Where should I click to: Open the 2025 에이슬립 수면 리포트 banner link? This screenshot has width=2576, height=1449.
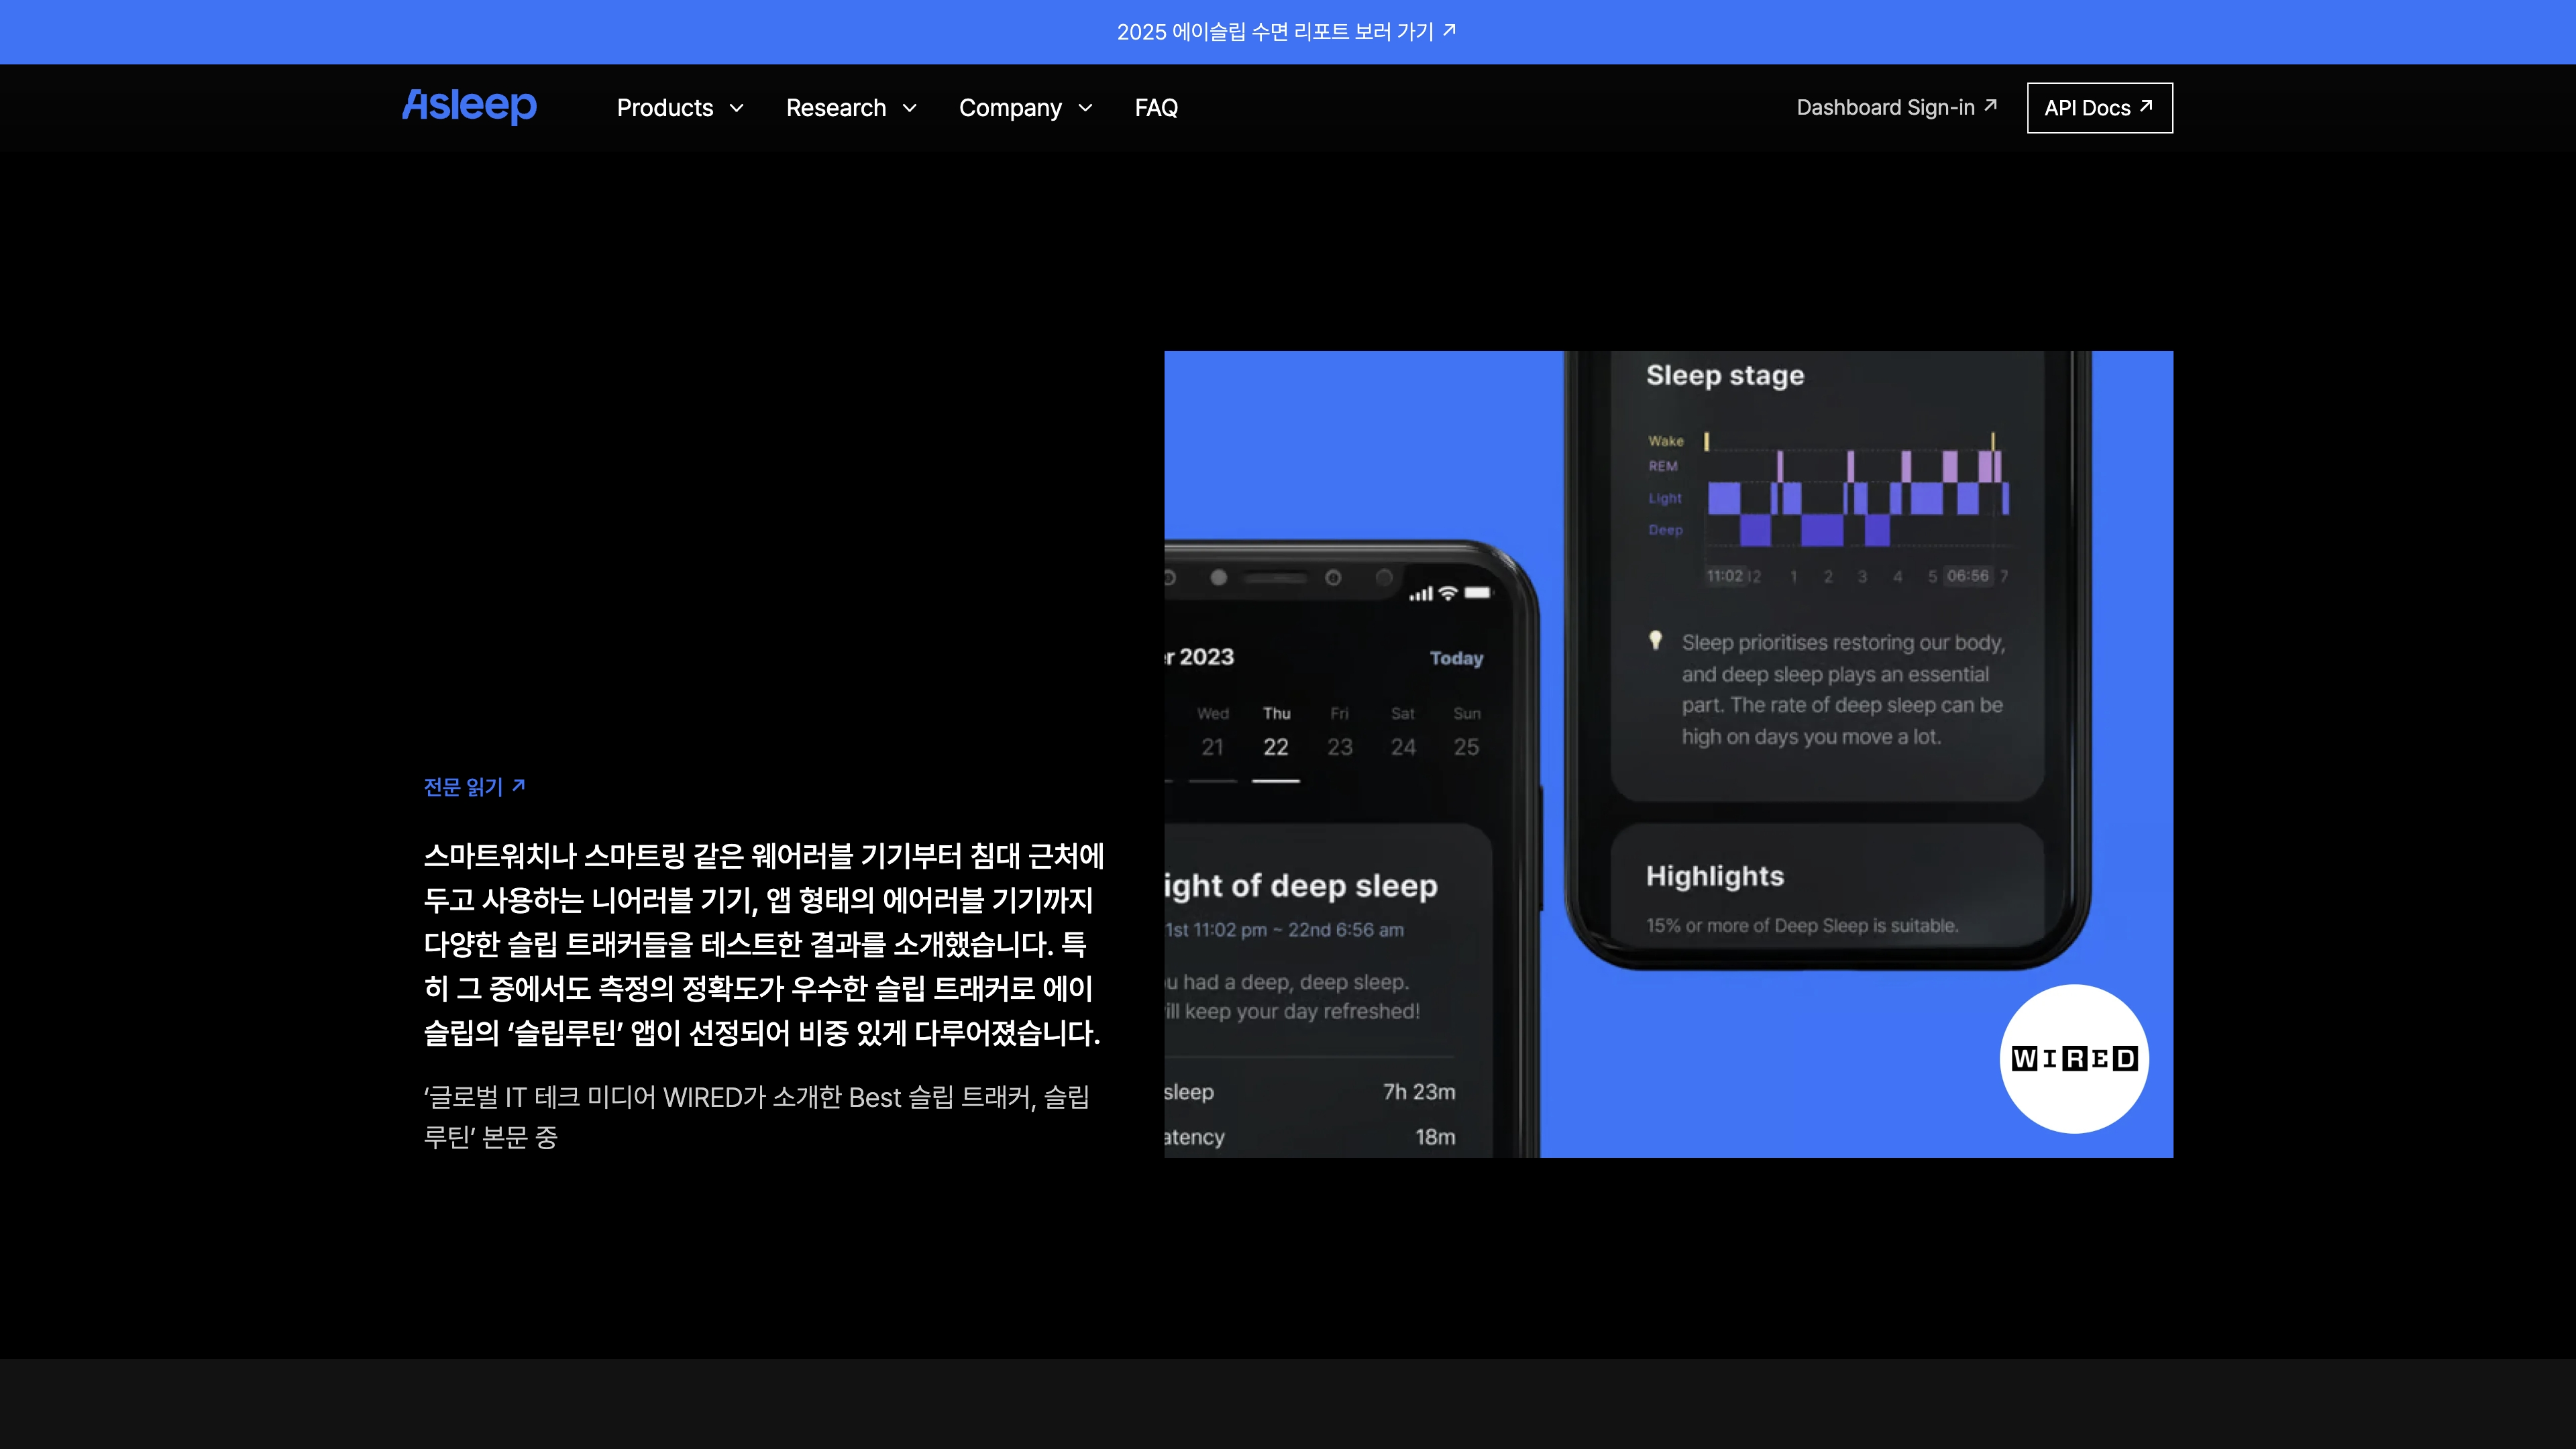pos(1275,32)
